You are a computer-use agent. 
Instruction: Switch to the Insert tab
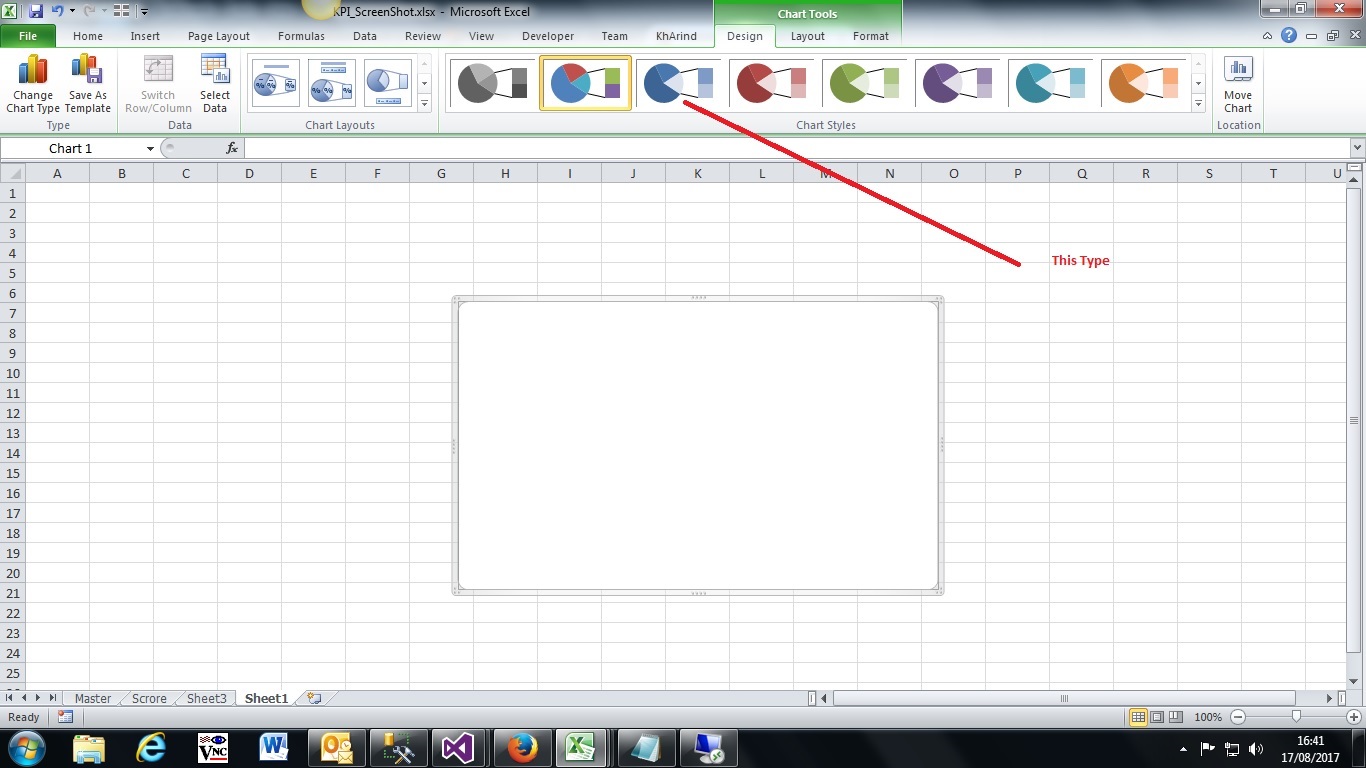[x=145, y=36]
